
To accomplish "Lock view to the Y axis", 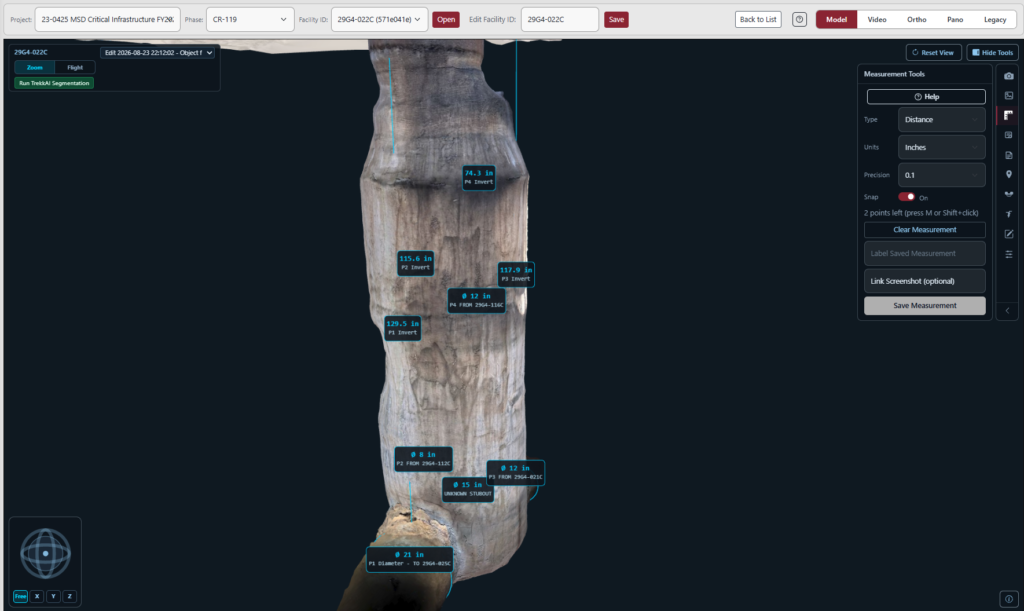I will tap(54, 596).
